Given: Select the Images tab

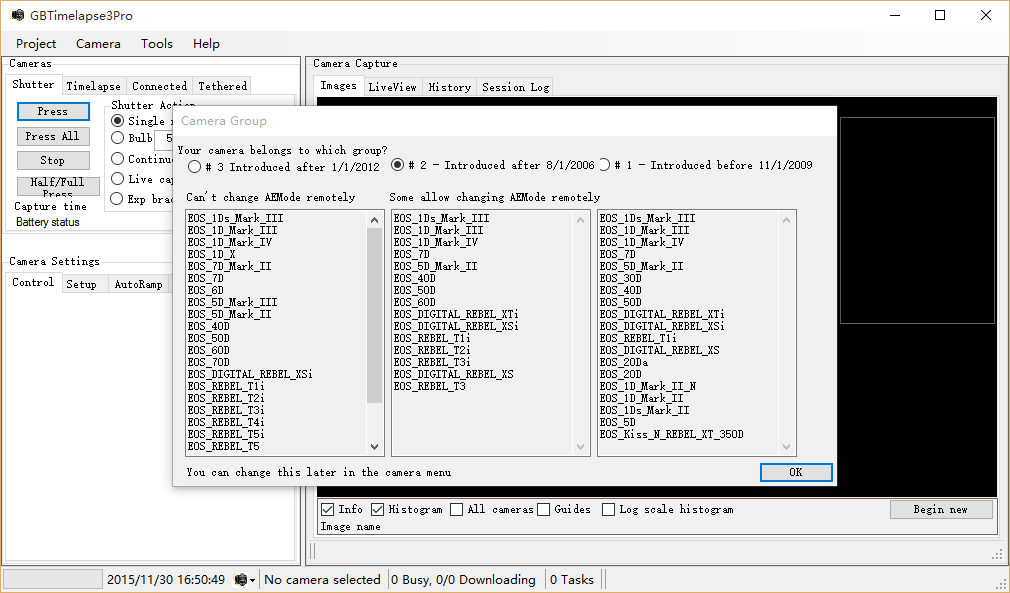Looking at the screenshot, I should pyautogui.click(x=338, y=86).
